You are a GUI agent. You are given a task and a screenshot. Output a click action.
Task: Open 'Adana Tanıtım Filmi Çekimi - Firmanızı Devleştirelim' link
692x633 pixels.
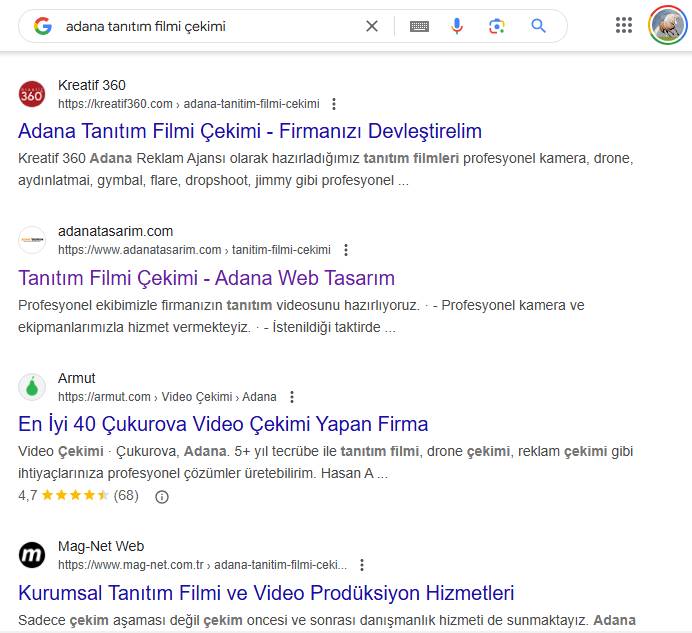[250, 131]
